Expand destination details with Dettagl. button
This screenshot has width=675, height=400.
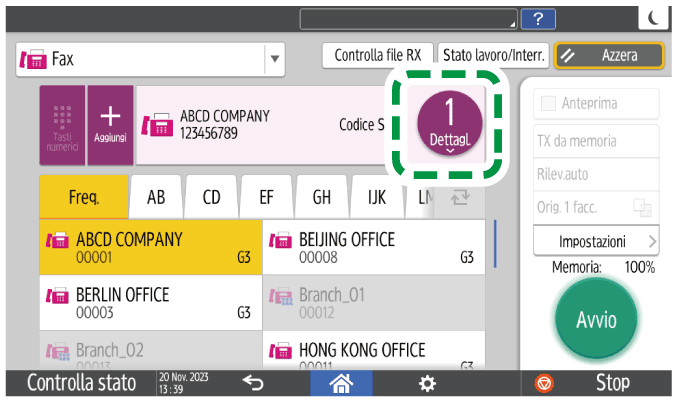(x=448, y=125)
